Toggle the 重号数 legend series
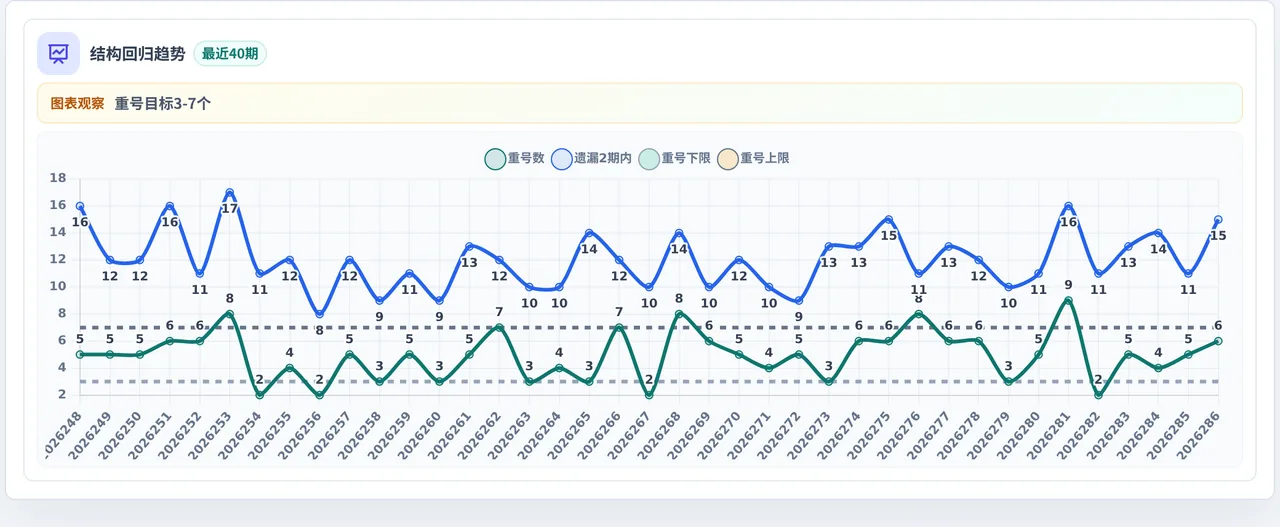Screen dimensions: 1280x527 pyautogui.click(x=514, y=158)
